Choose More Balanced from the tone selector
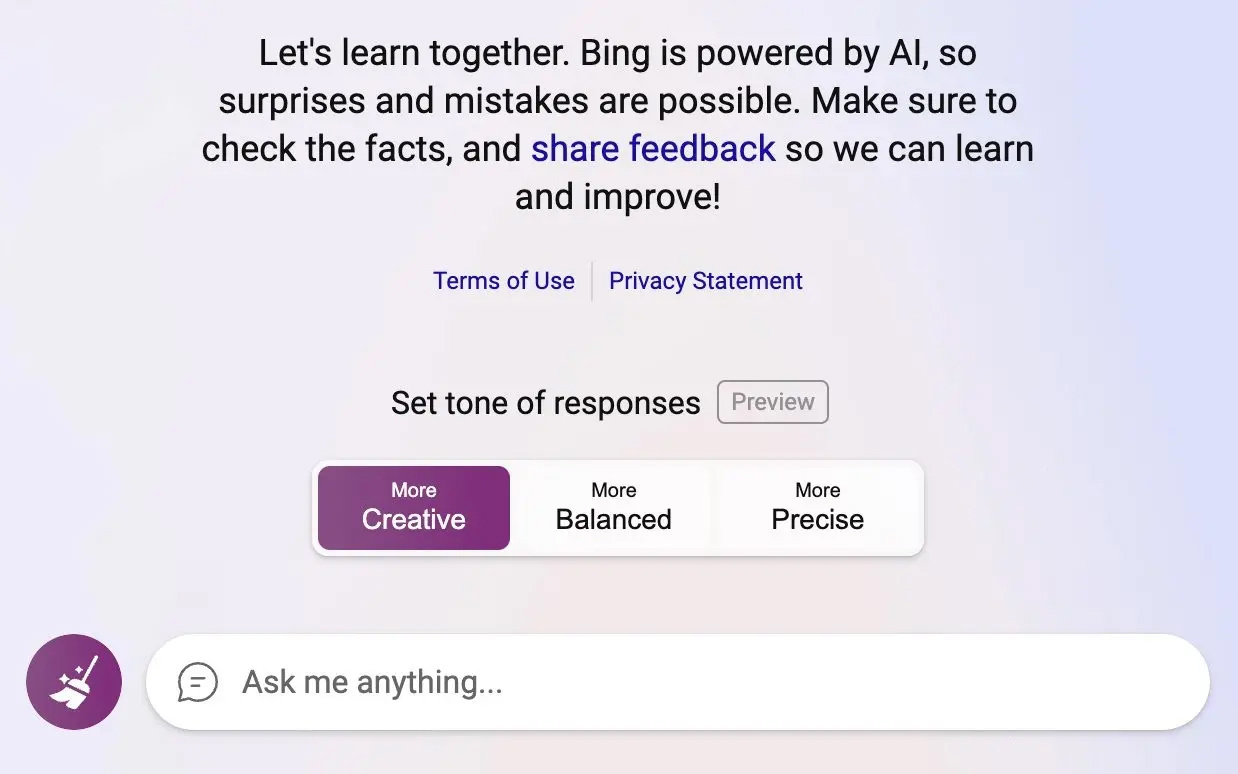 coord(613,507)
